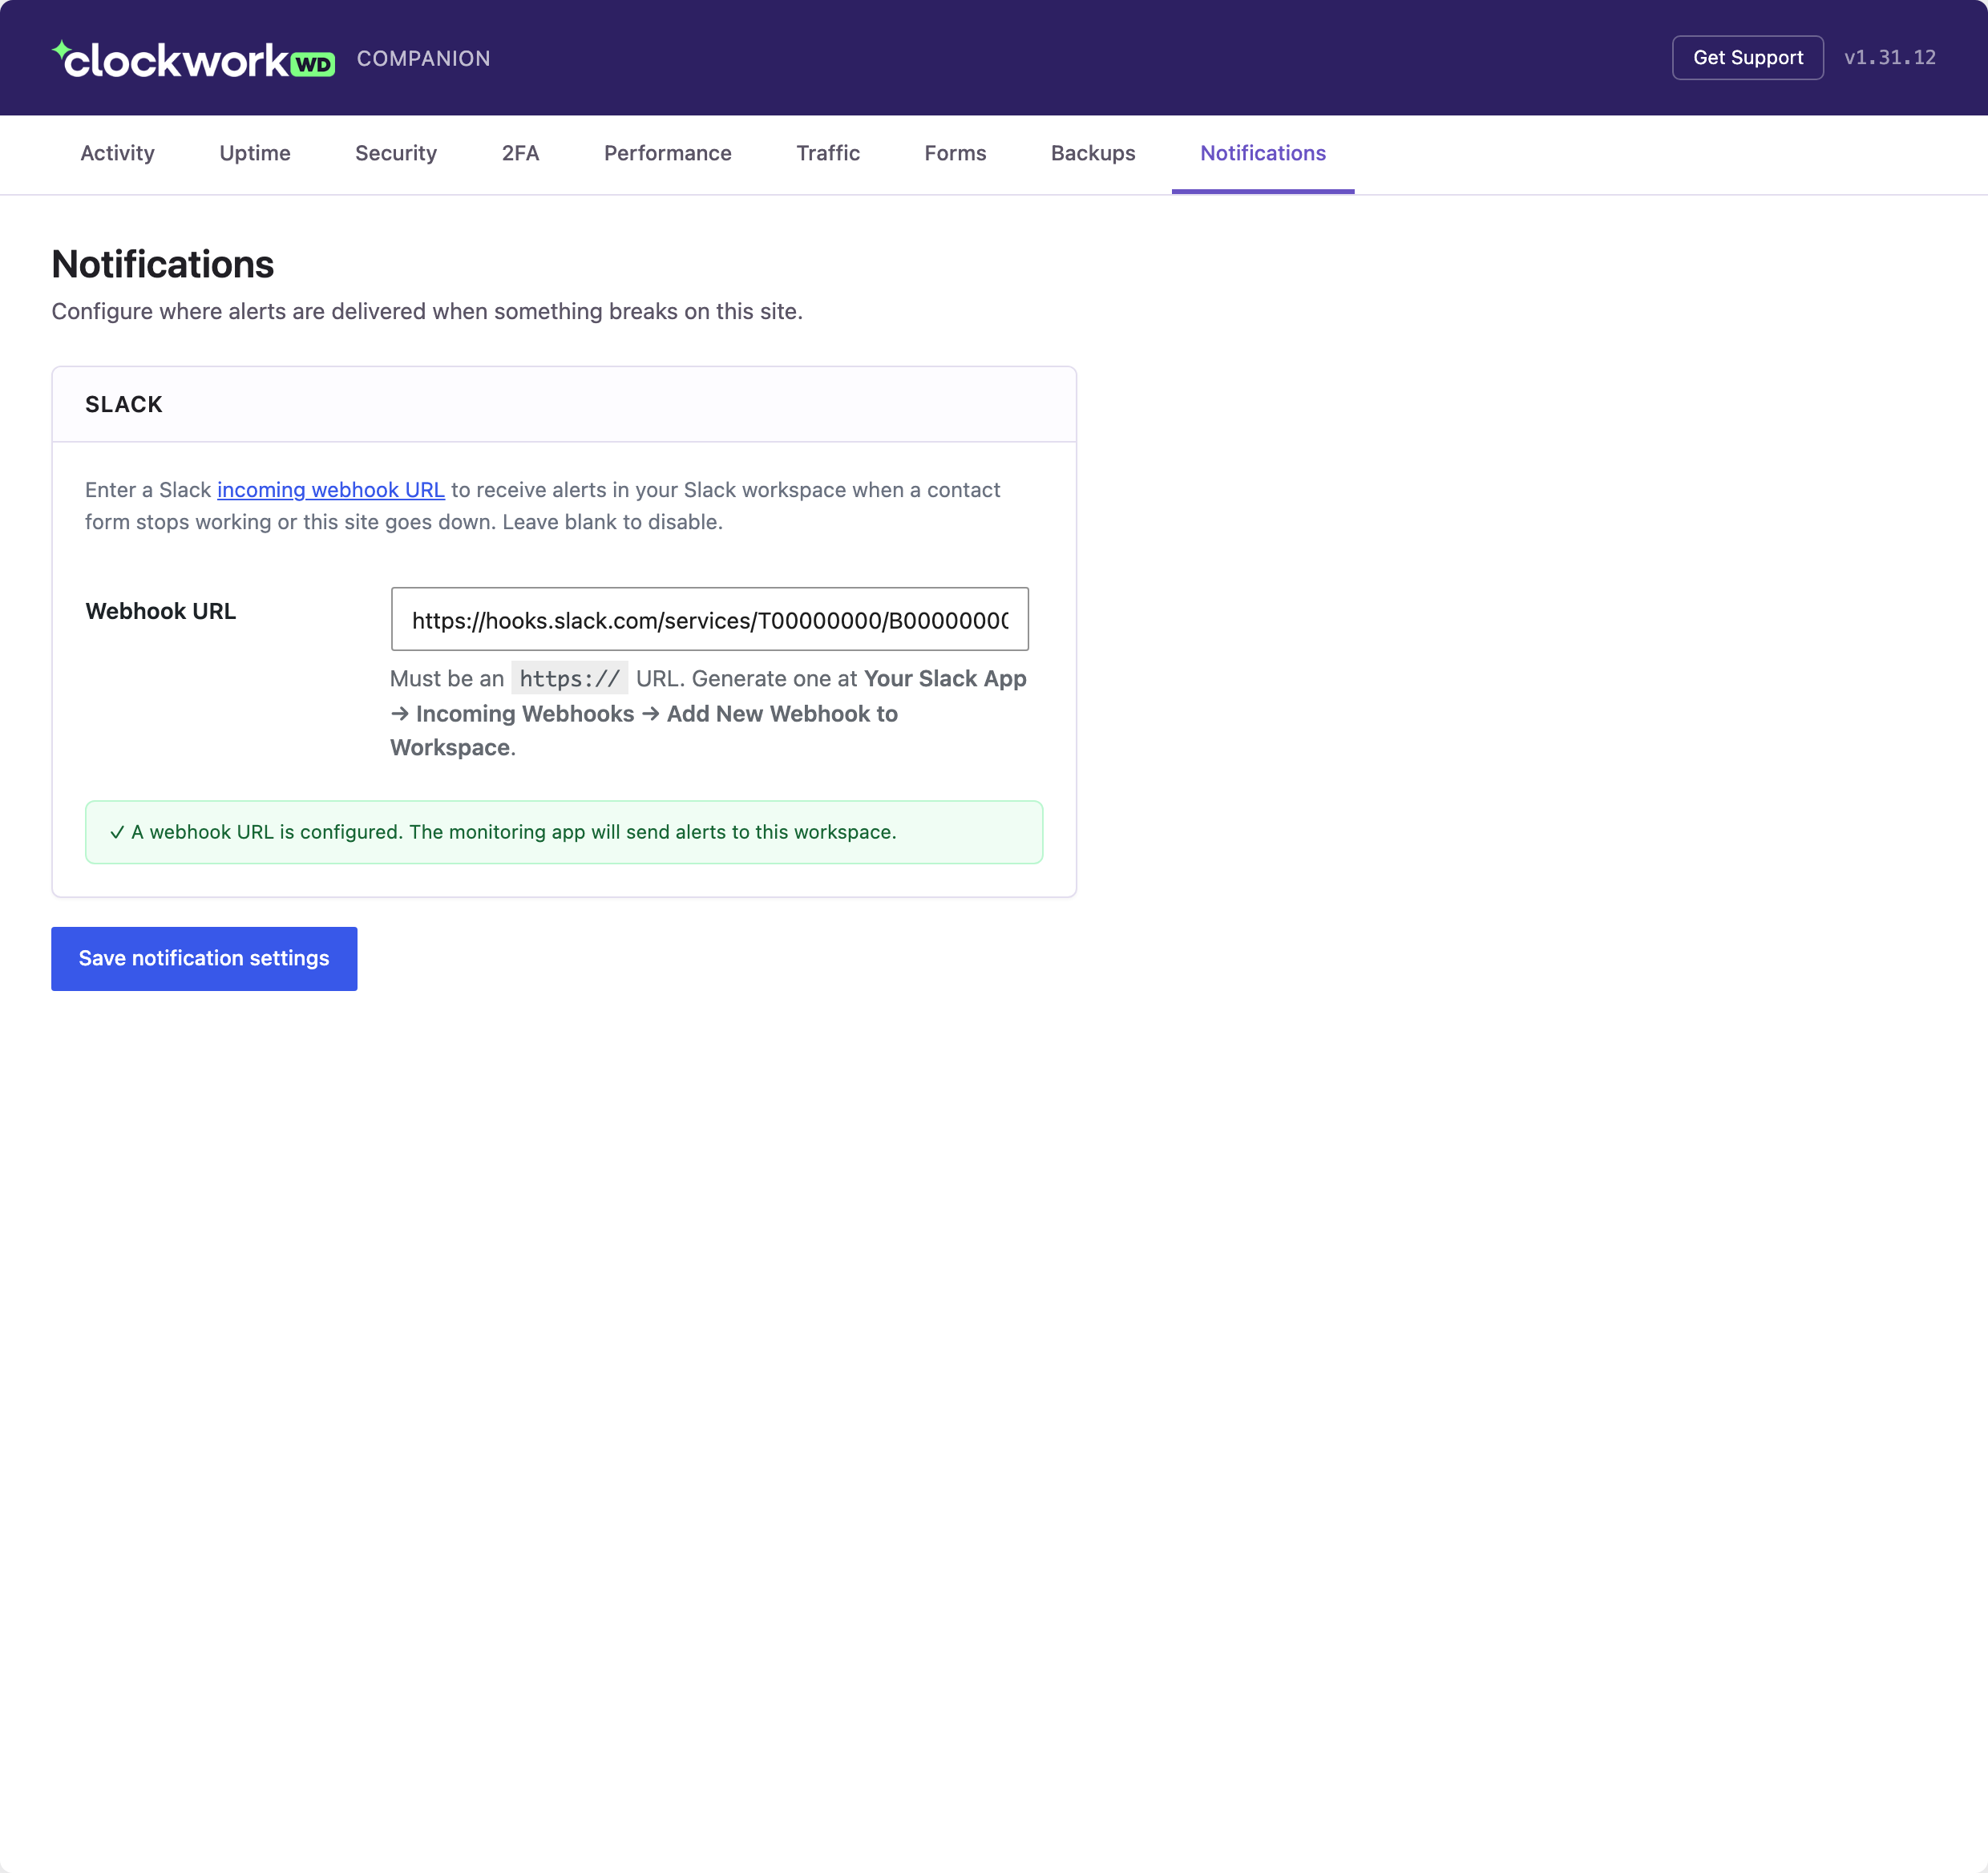The width and height of the screenshot is (1988, 1873).
Task: Click the Notifications page heading
Action: 163,264
